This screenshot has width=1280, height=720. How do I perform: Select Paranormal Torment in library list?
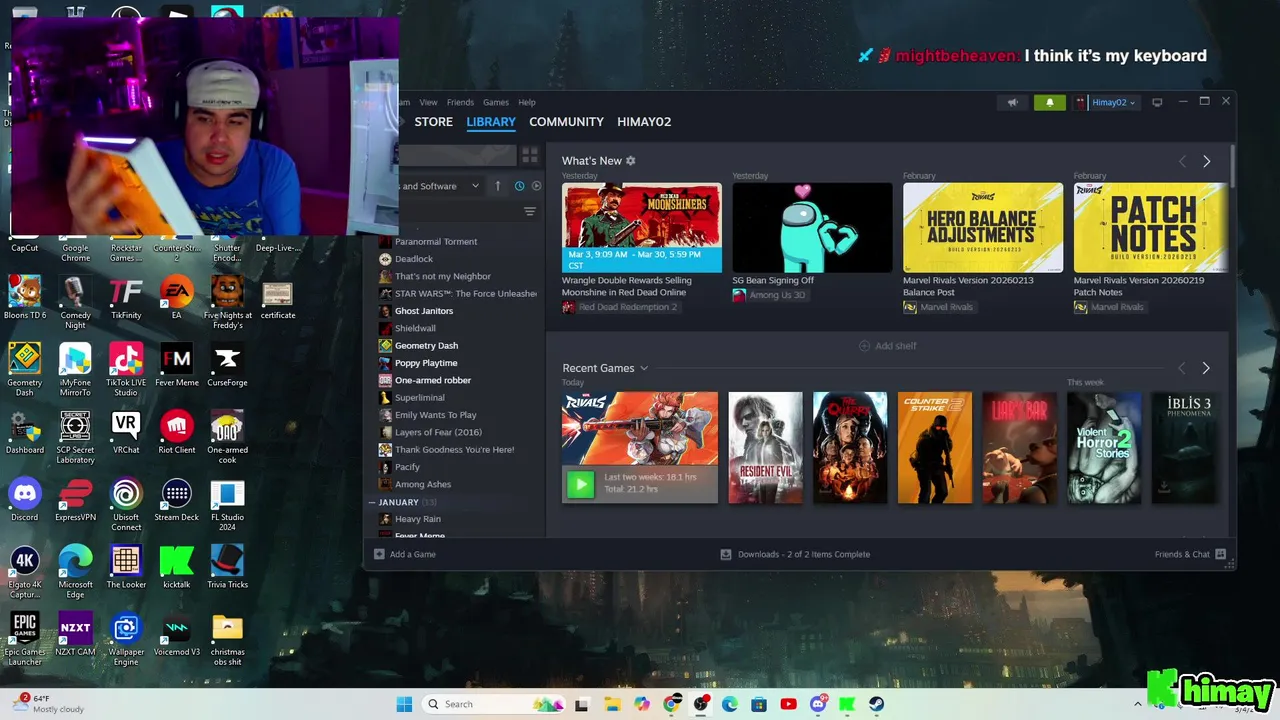(436, 242)
